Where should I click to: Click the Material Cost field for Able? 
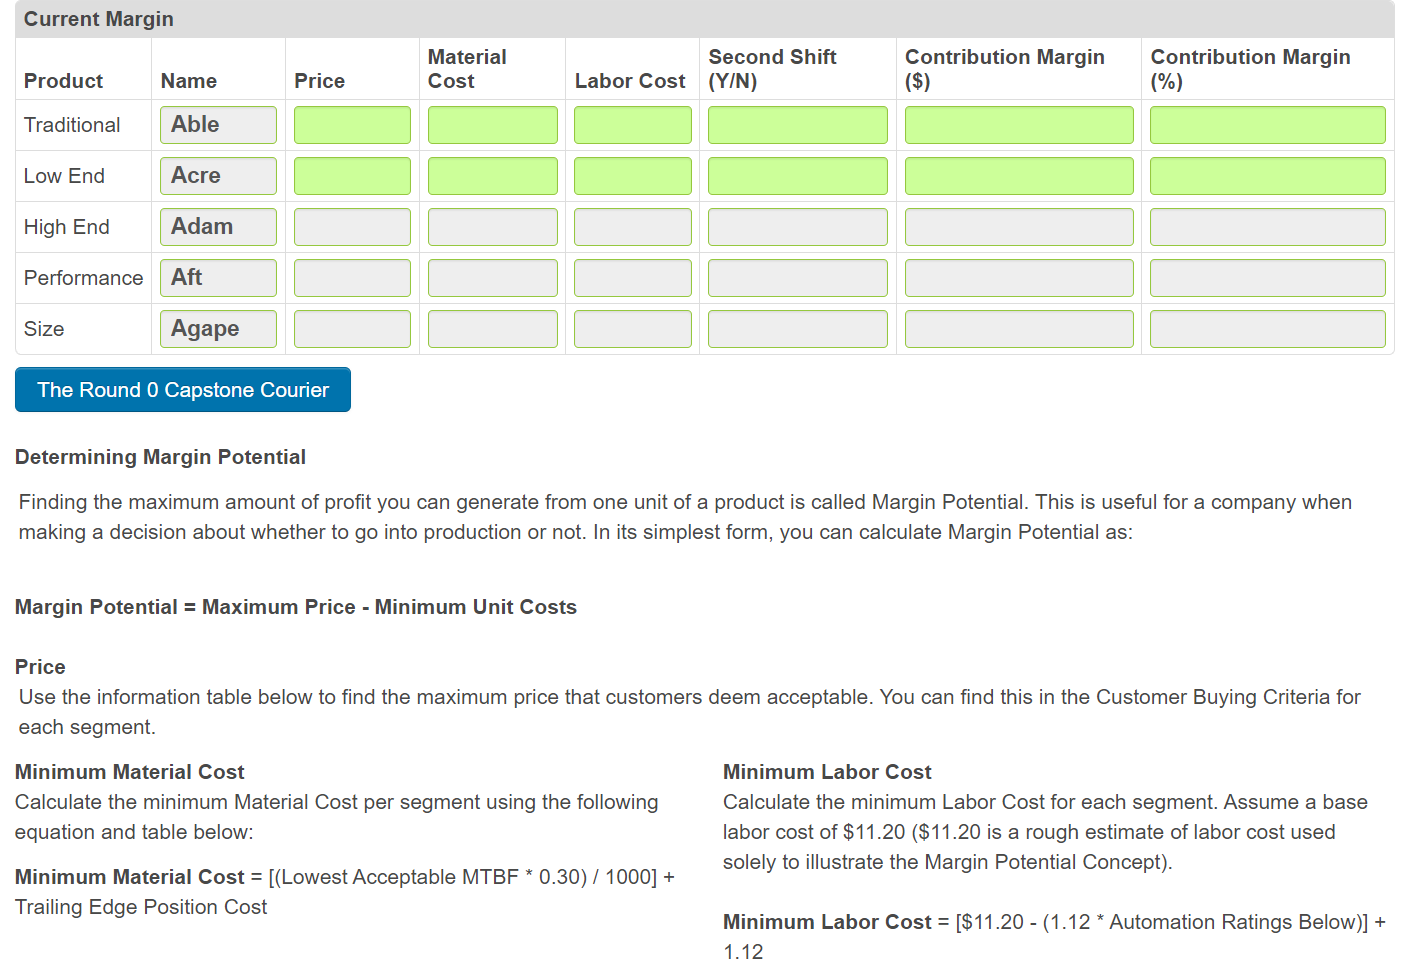click(x=492, y=124)
